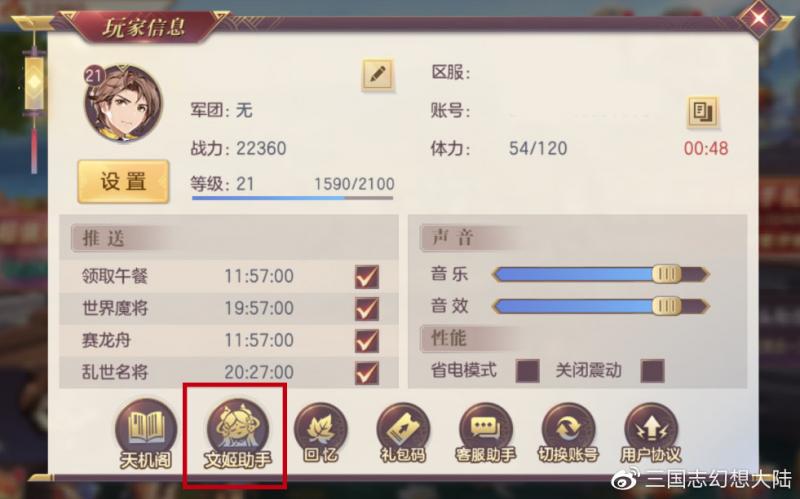Toggle the 乱世名将 notification checkbox
The width and height of the screenshot is (800, 499).
pyautogui.click(x=367, y=373)
